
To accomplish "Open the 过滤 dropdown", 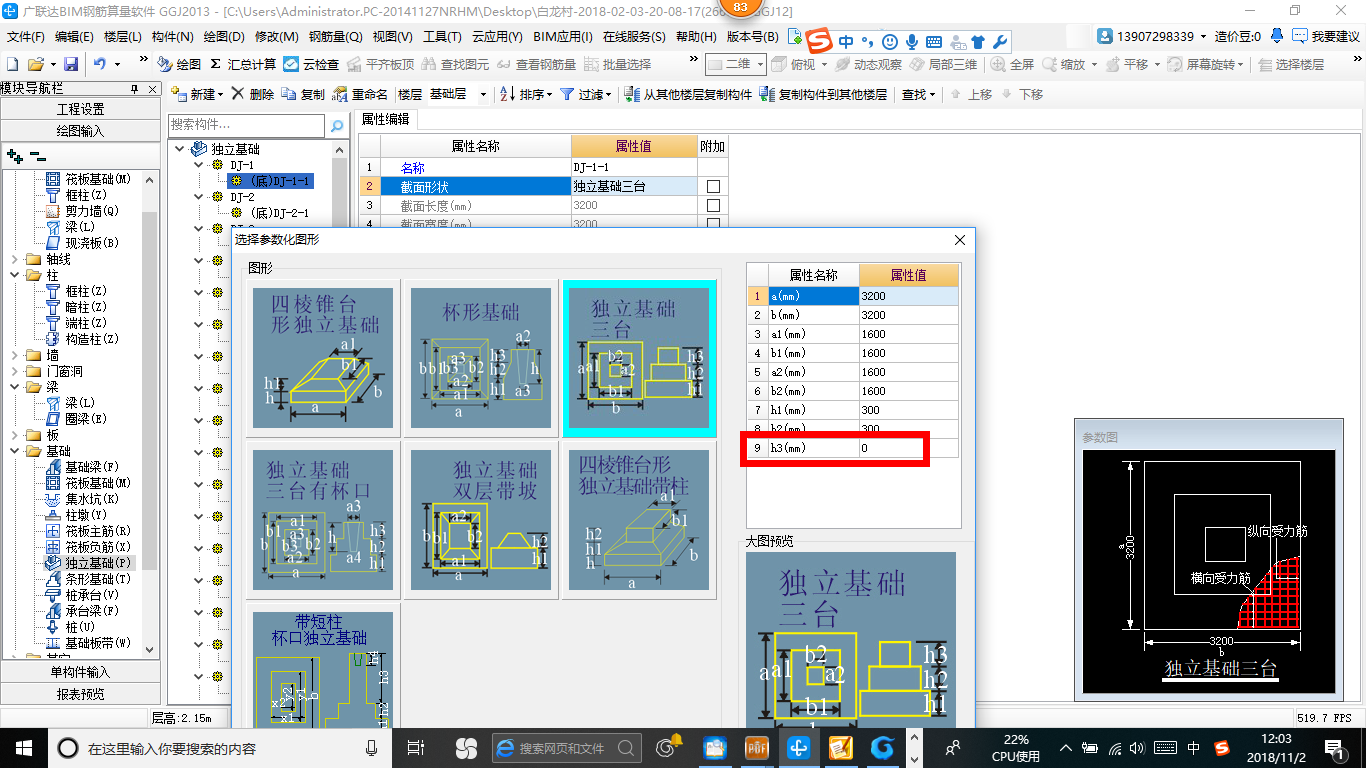I will [586, 94].
